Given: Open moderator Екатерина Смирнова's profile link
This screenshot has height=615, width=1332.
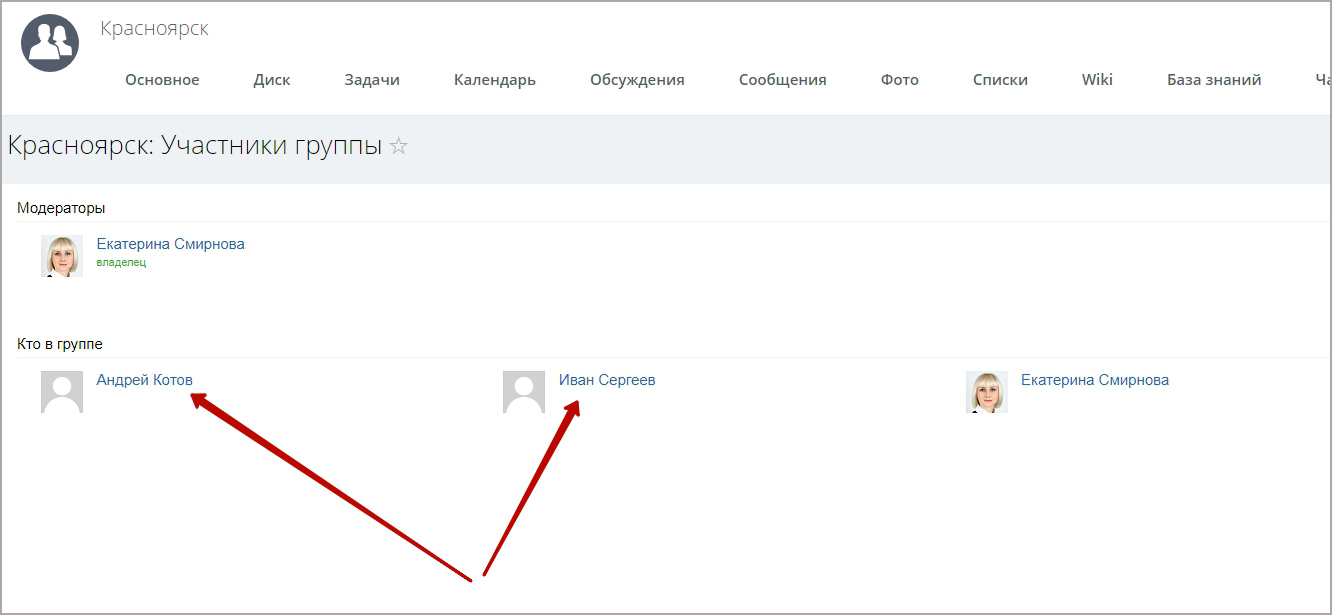Looking at the screenshot, I should coord(170,244).
